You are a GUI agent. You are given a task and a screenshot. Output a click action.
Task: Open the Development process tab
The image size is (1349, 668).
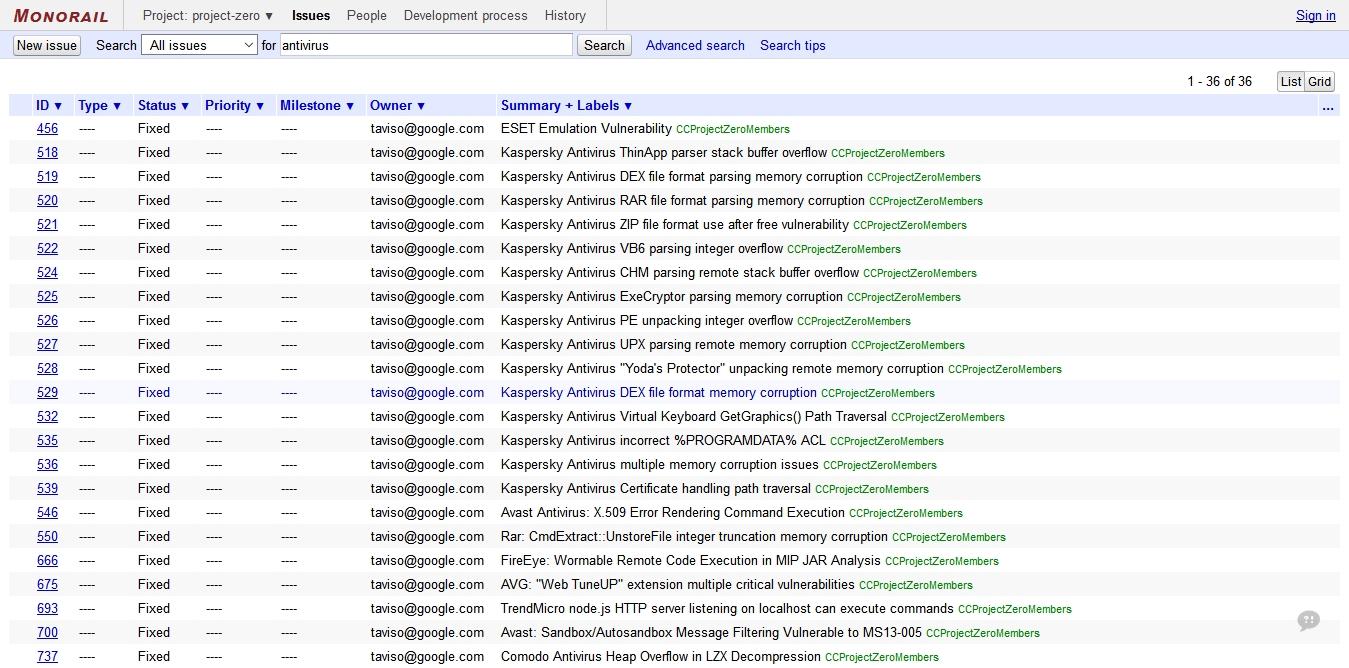[x=466, y=15]
